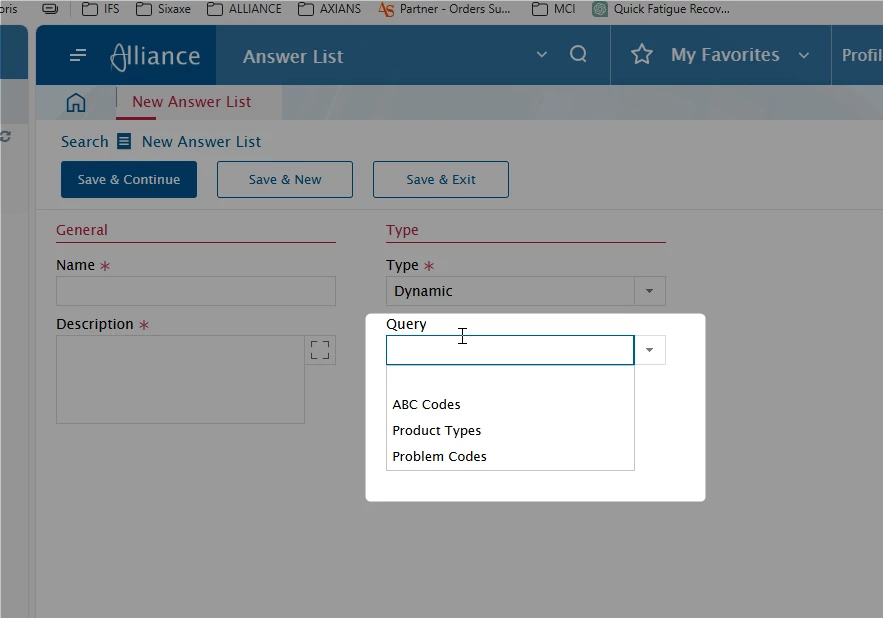Focus the Name input field
883x618 pixels.
click(196, 291)
